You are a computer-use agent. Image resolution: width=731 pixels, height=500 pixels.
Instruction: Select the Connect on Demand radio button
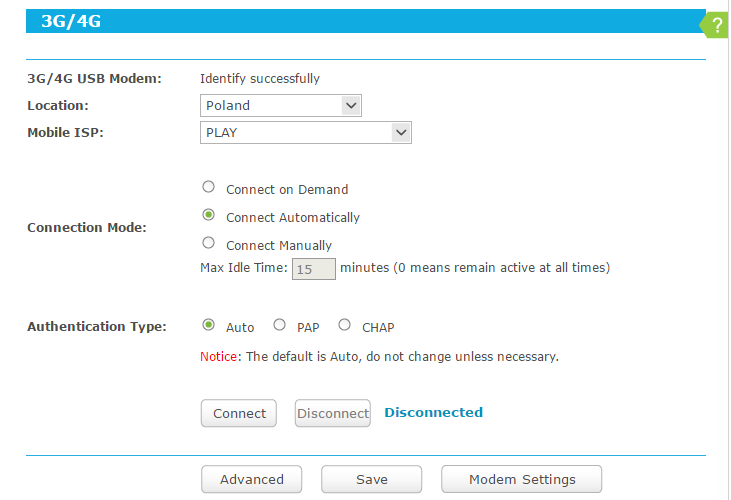tap(208, 187)
